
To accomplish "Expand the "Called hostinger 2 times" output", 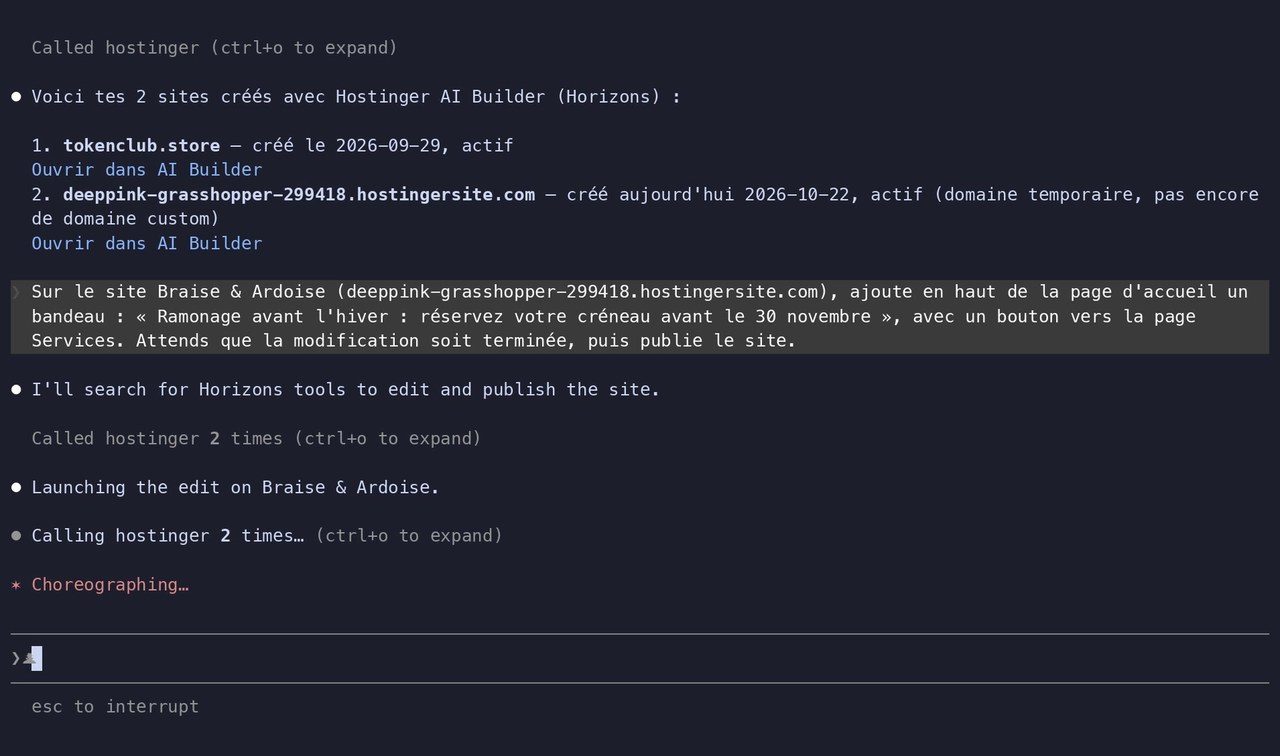I will point(256,438).
